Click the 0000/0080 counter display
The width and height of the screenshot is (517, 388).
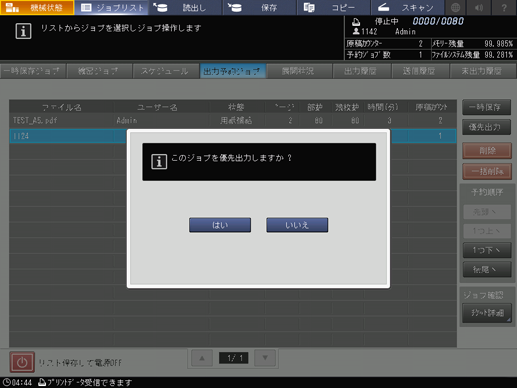(438, 21)
